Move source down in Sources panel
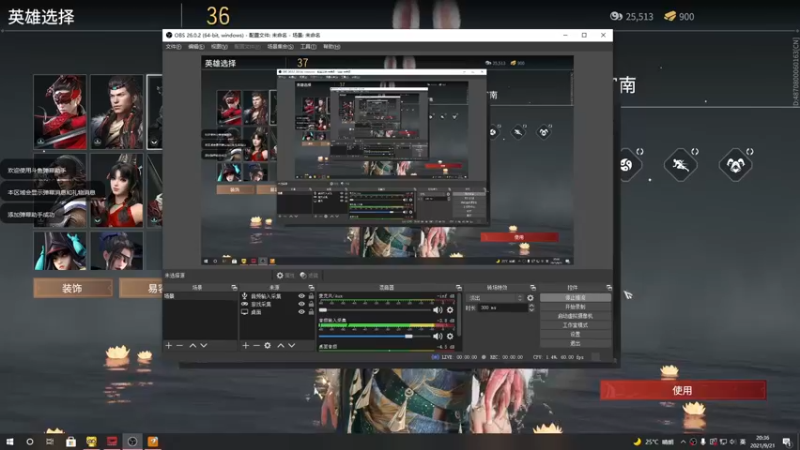This screenshot has width=800, height=450. coord(292,345)
